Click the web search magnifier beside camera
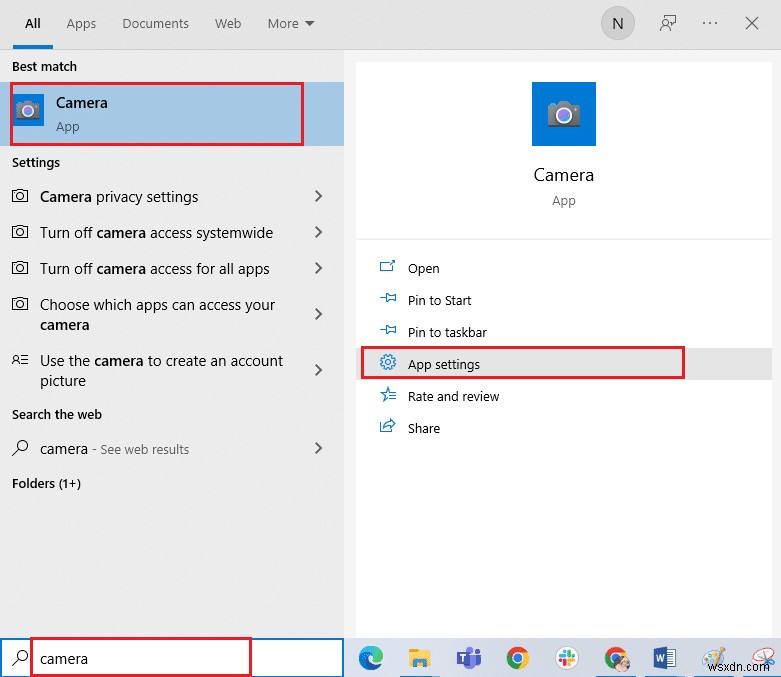Image resolution: width=781 pixels, height=677 pixels. click(x=20, y=448)
